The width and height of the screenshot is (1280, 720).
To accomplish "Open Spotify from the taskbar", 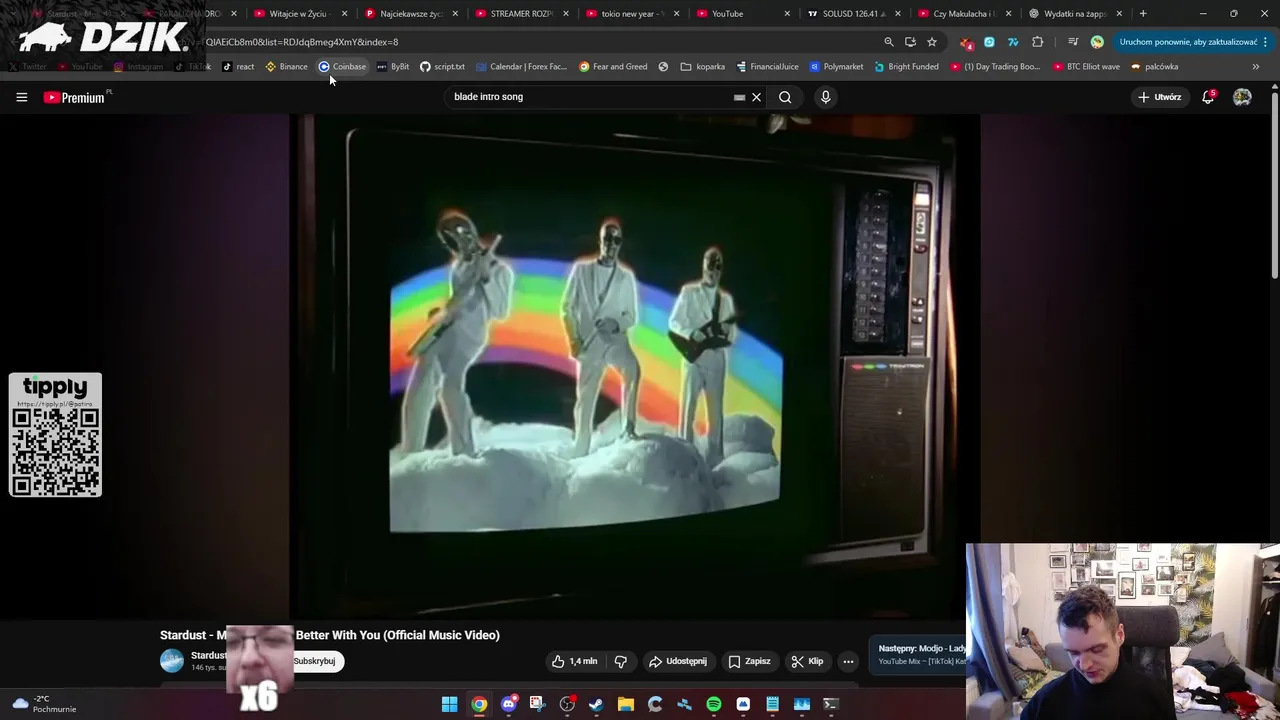I will tap(714, 704).
